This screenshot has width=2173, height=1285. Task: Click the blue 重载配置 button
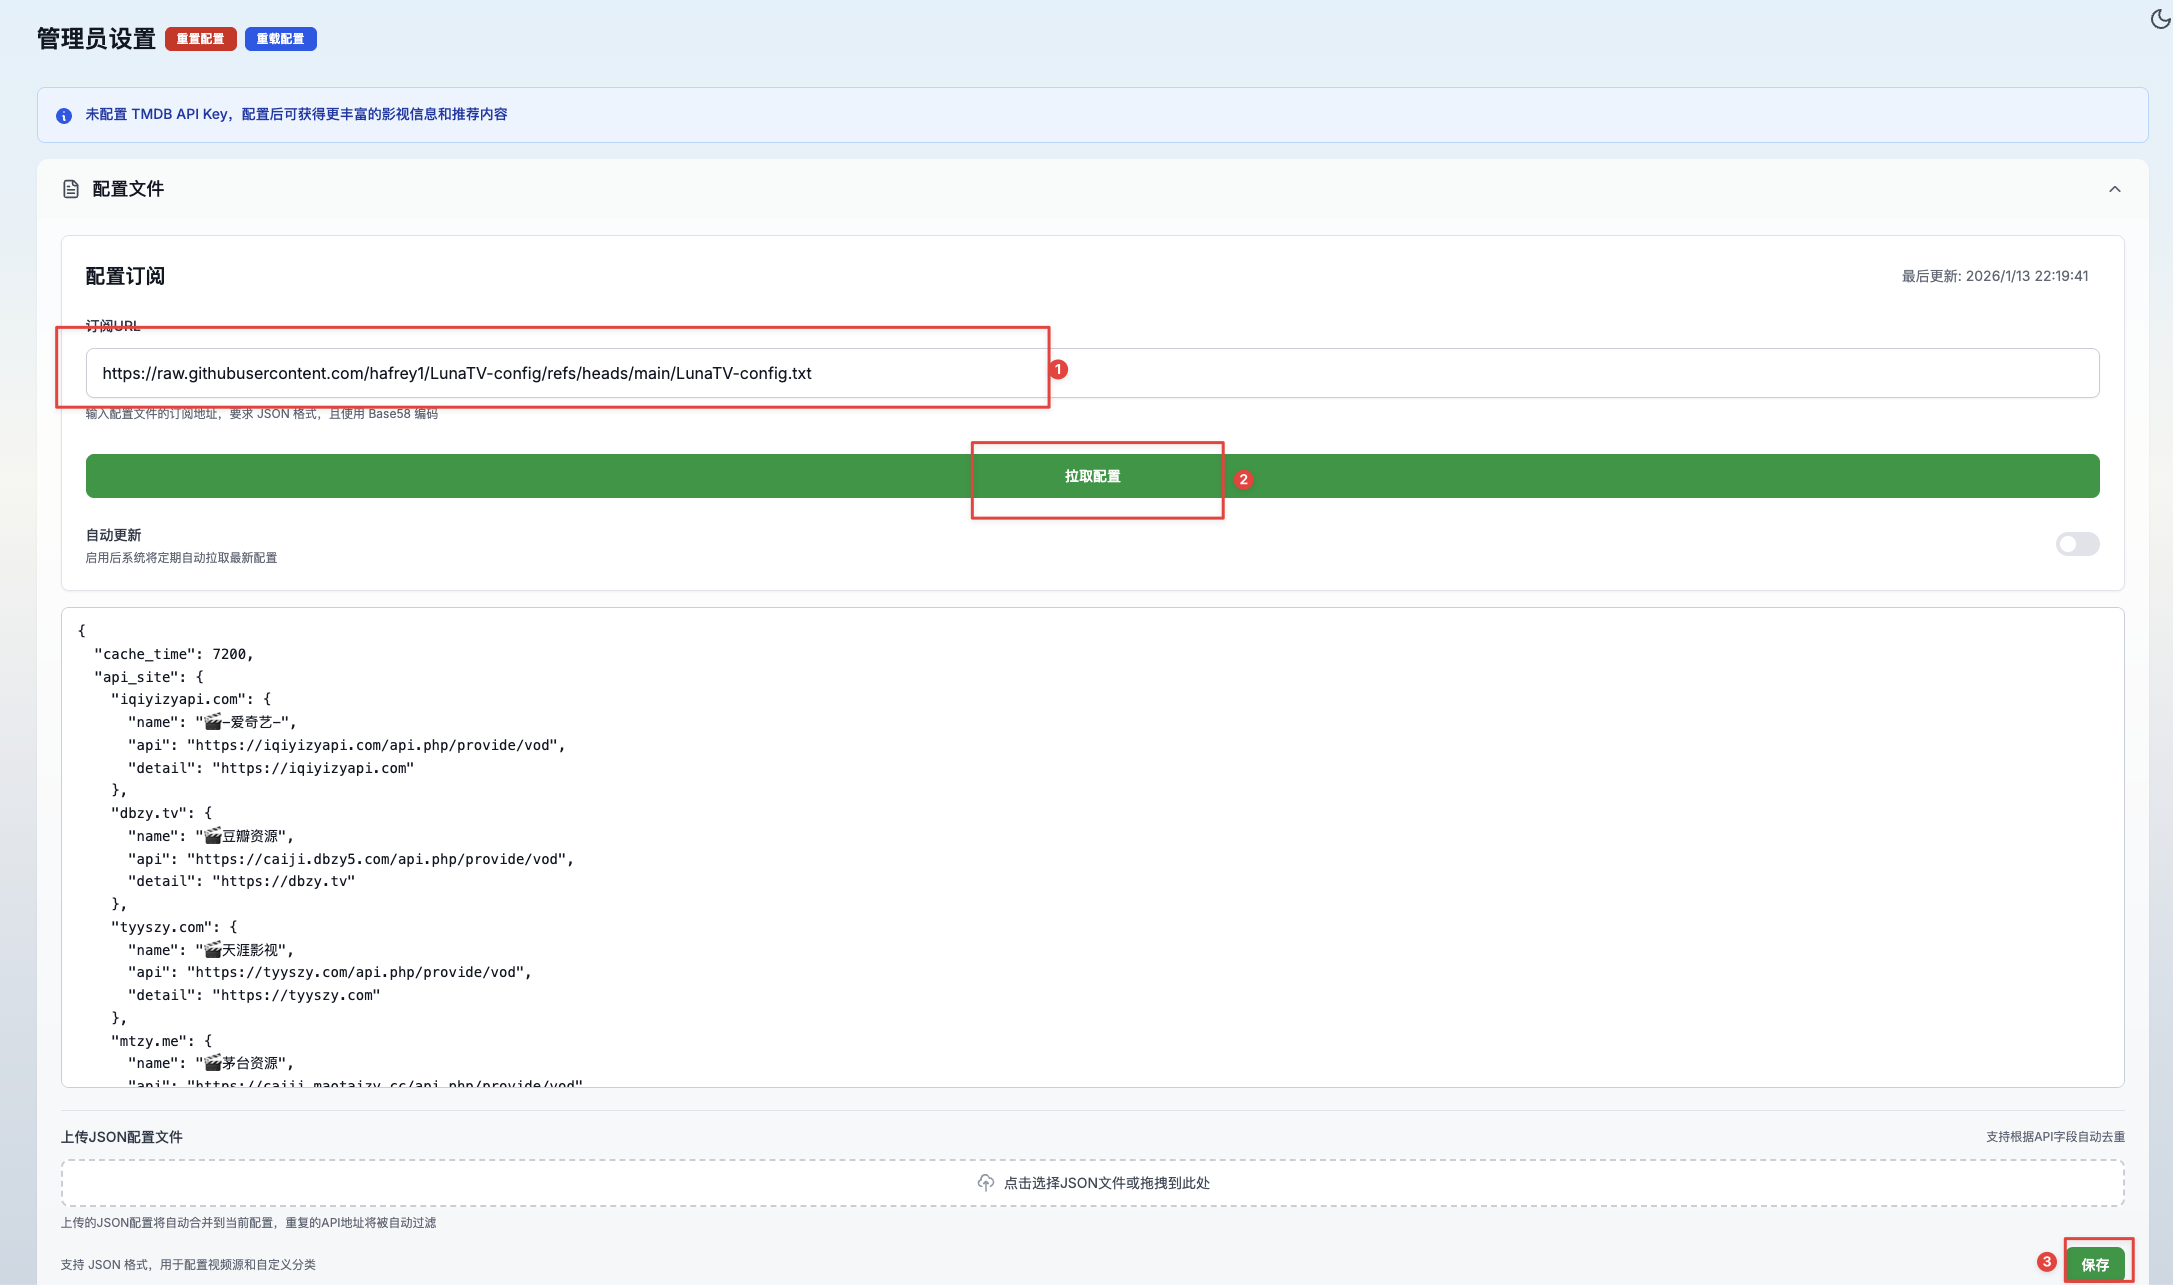tap(281, 39)
